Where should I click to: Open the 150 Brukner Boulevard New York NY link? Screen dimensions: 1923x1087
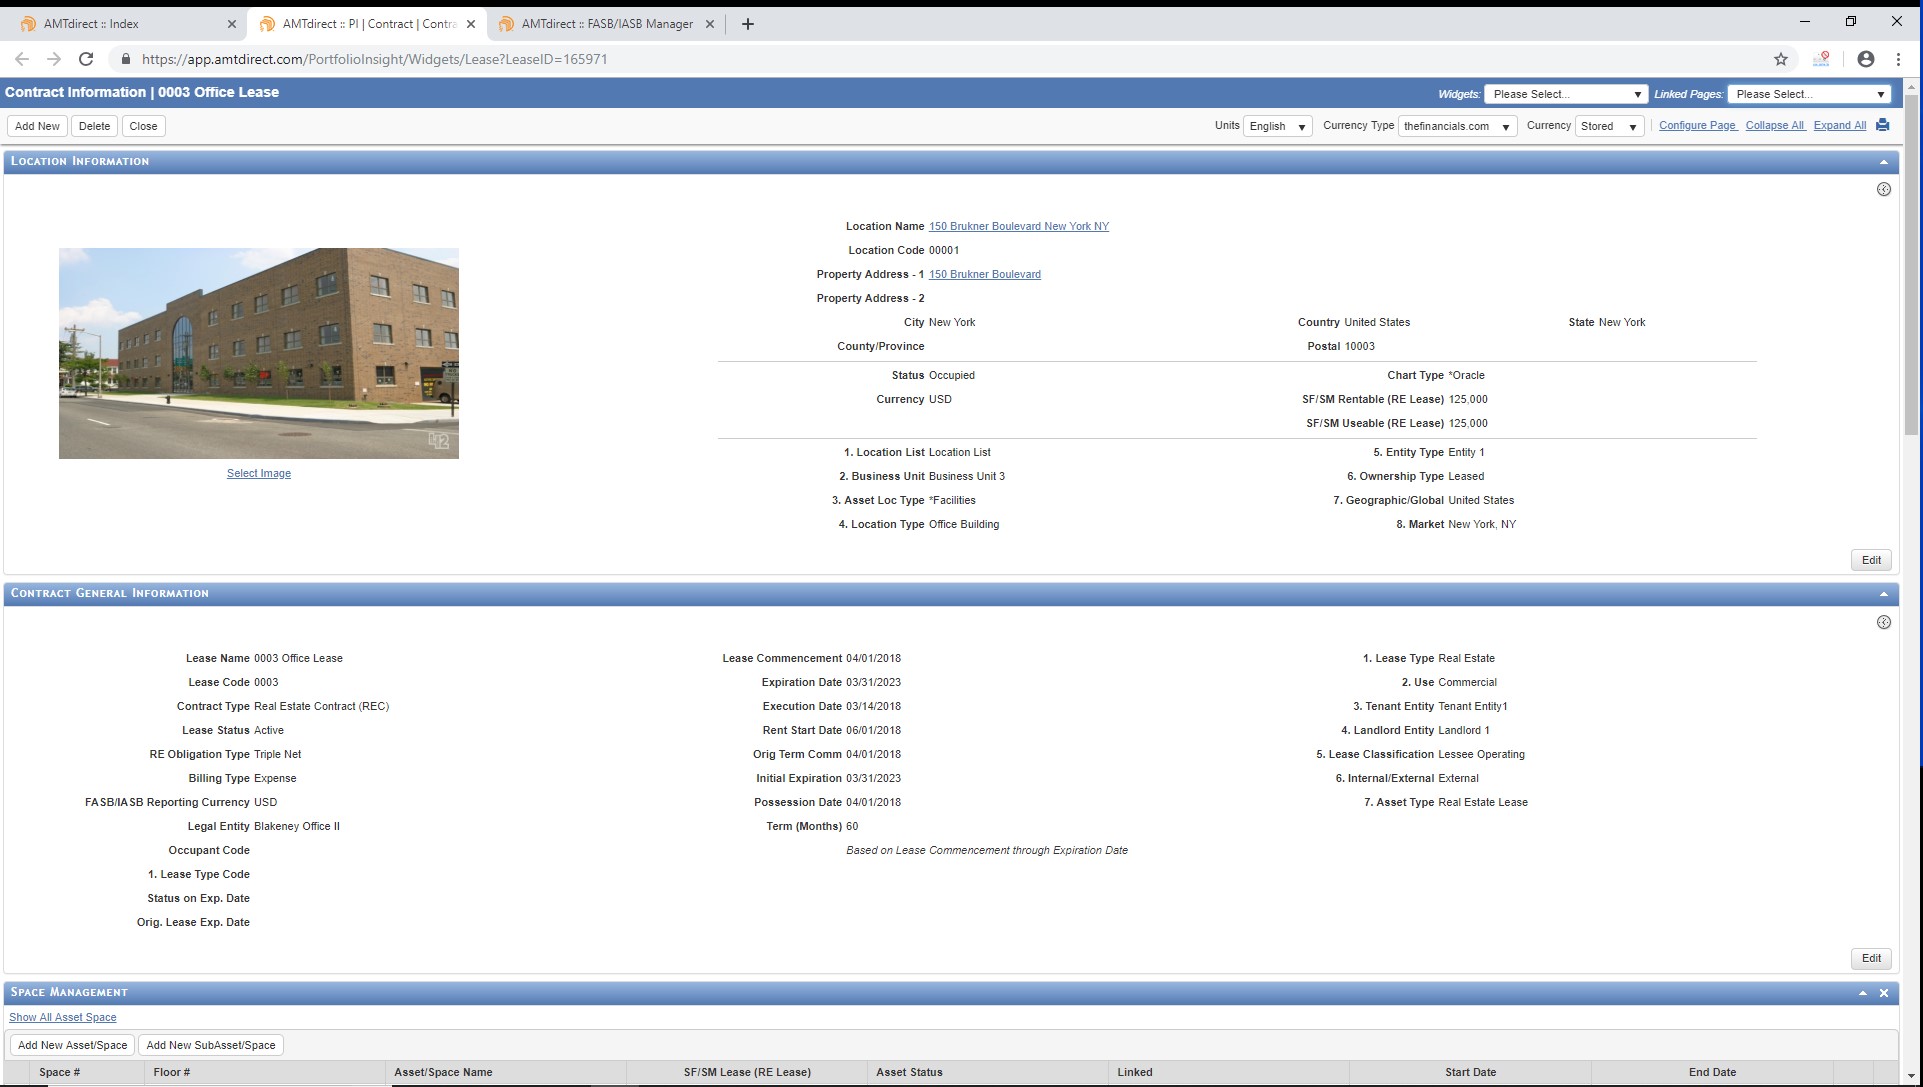tap(1018, 226)
